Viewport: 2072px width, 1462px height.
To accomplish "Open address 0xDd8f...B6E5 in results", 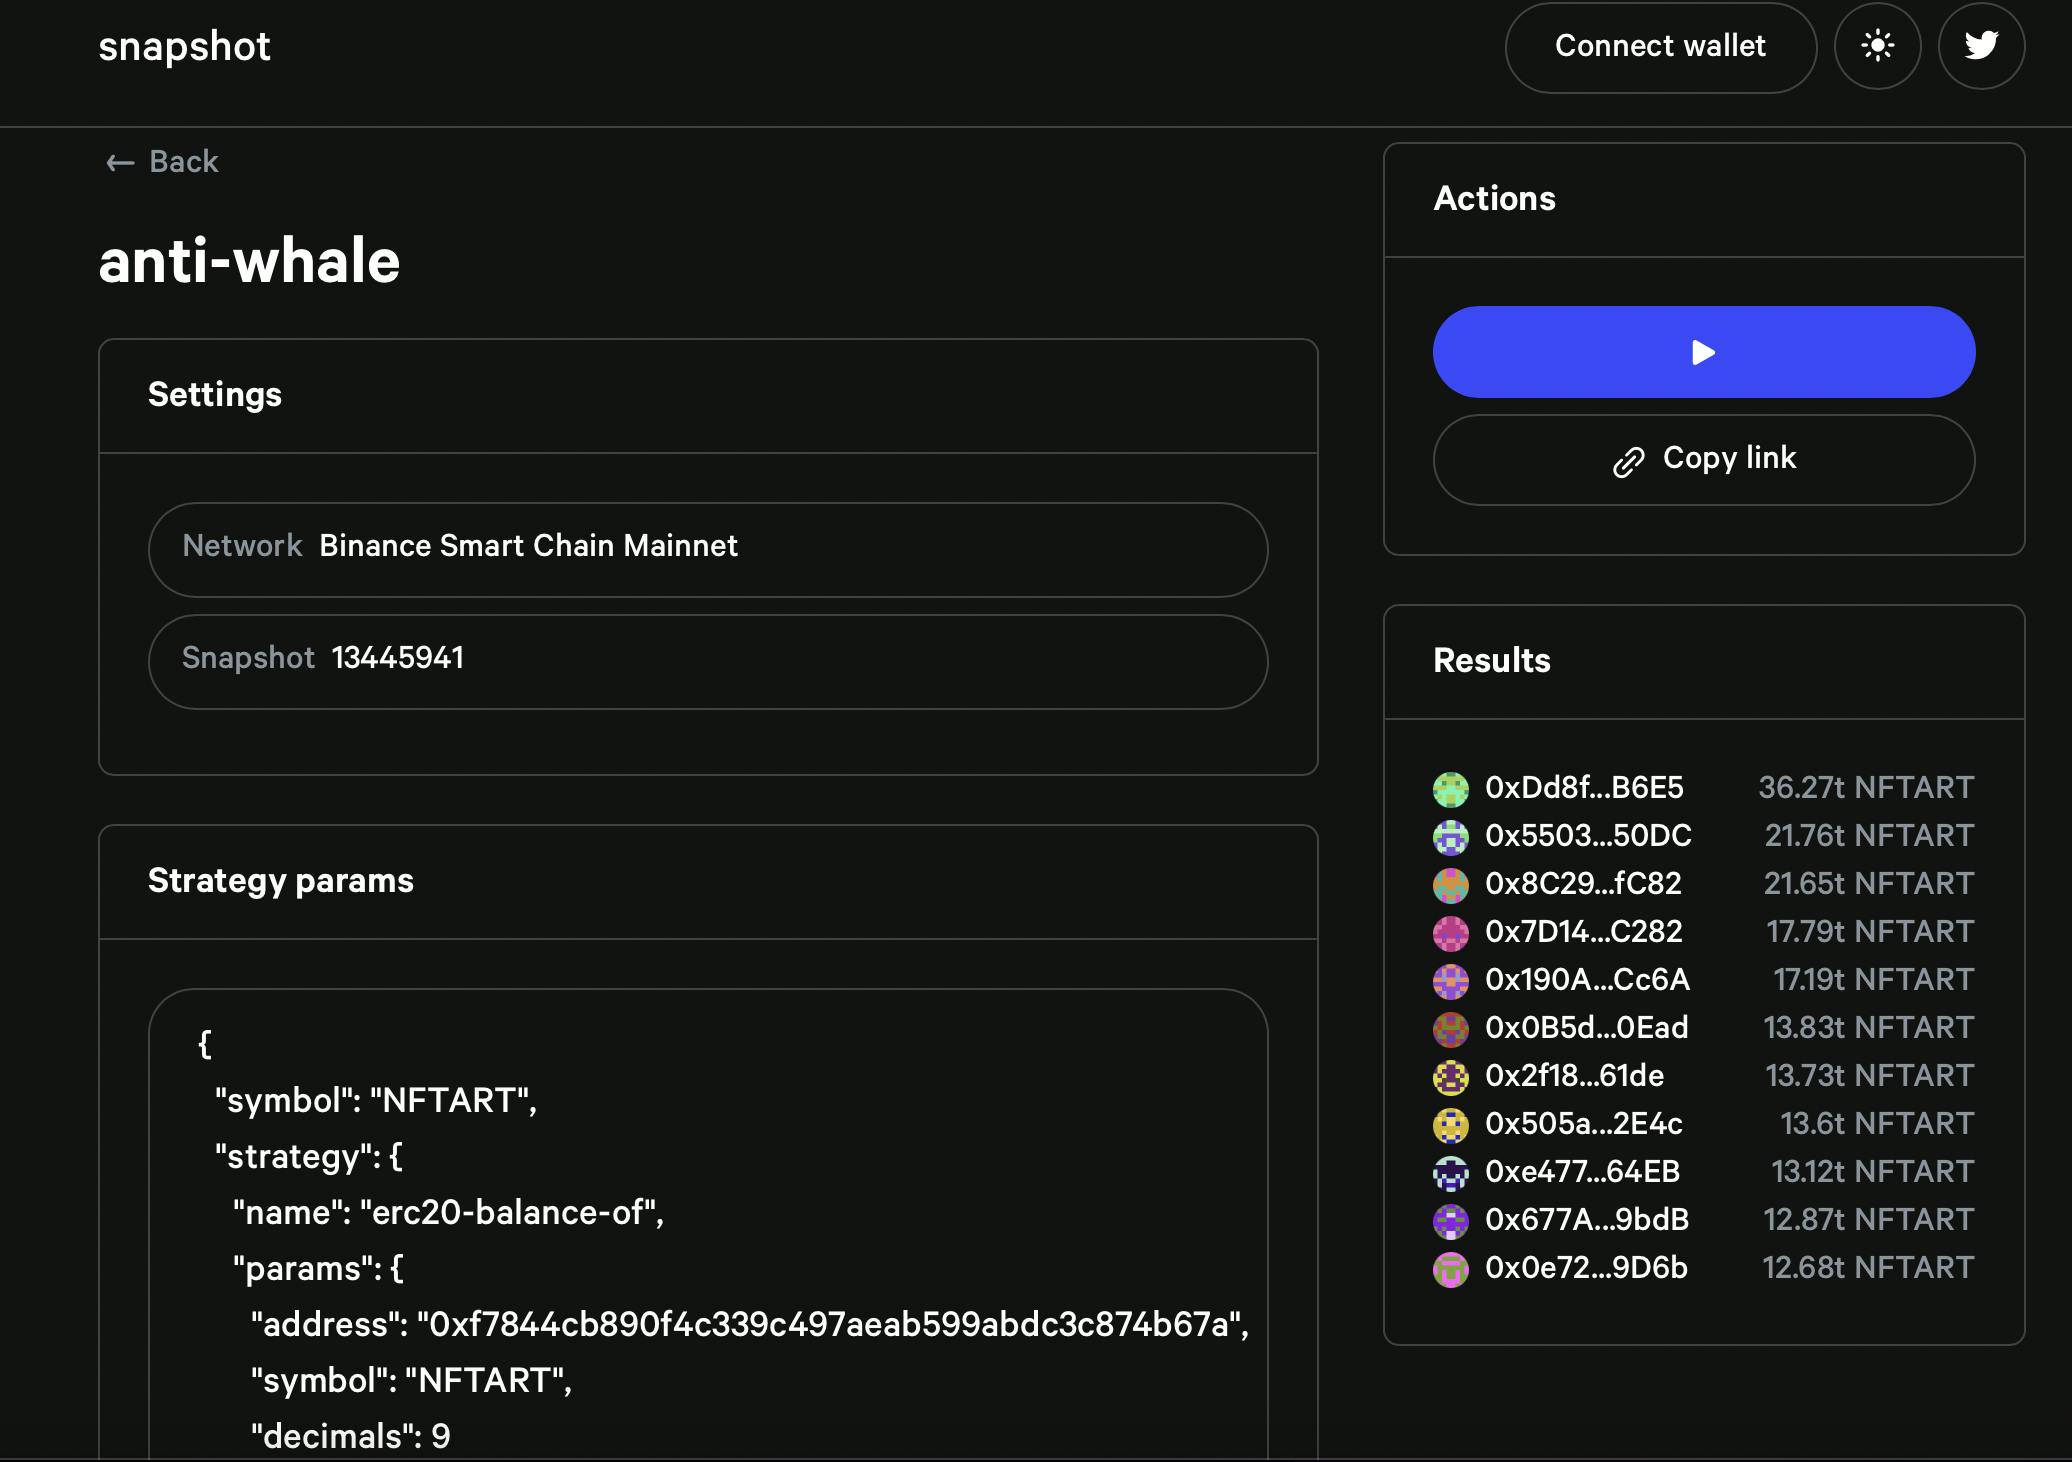I will (x=1584, y=788).
